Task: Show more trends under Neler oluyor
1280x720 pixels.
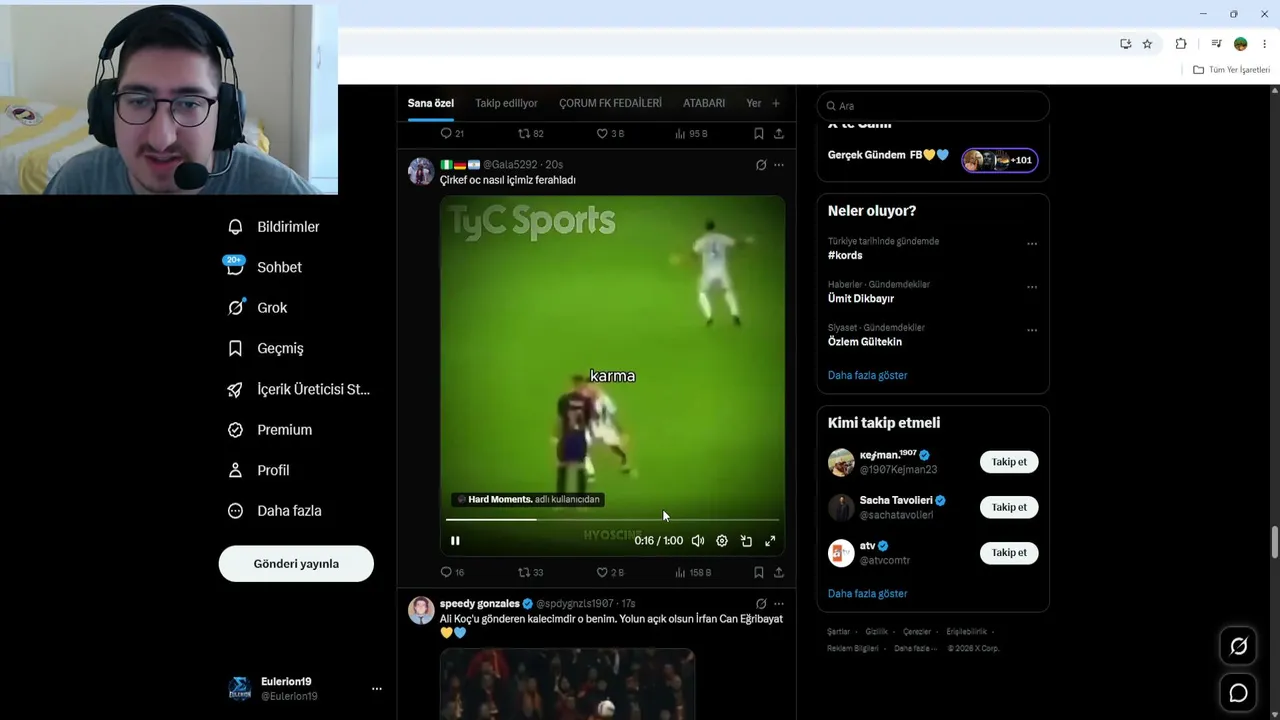Action: [x=868, y=375]
